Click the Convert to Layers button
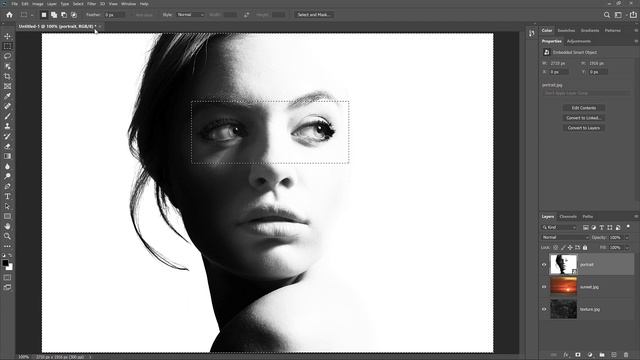Screen dimensions: 640x360 coord(584,128)
